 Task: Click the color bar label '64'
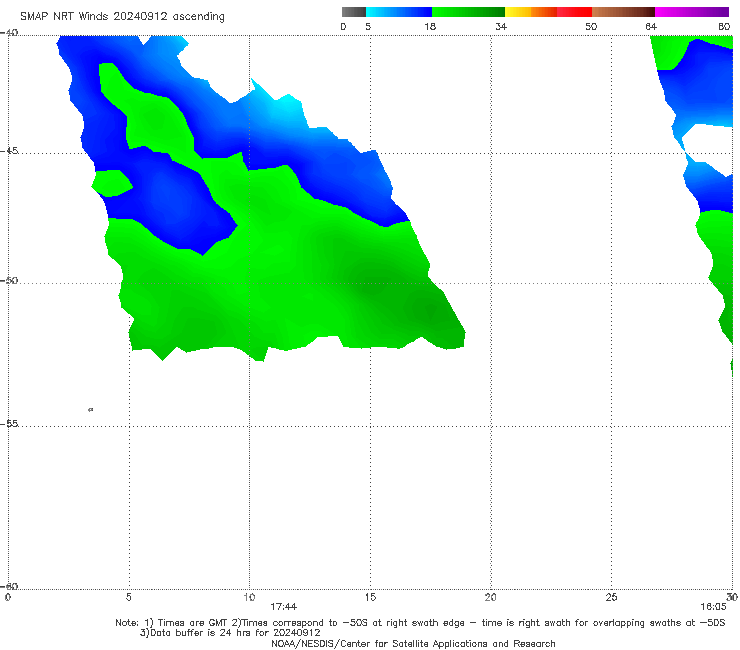pyautogui.click(x=651, y=26)
